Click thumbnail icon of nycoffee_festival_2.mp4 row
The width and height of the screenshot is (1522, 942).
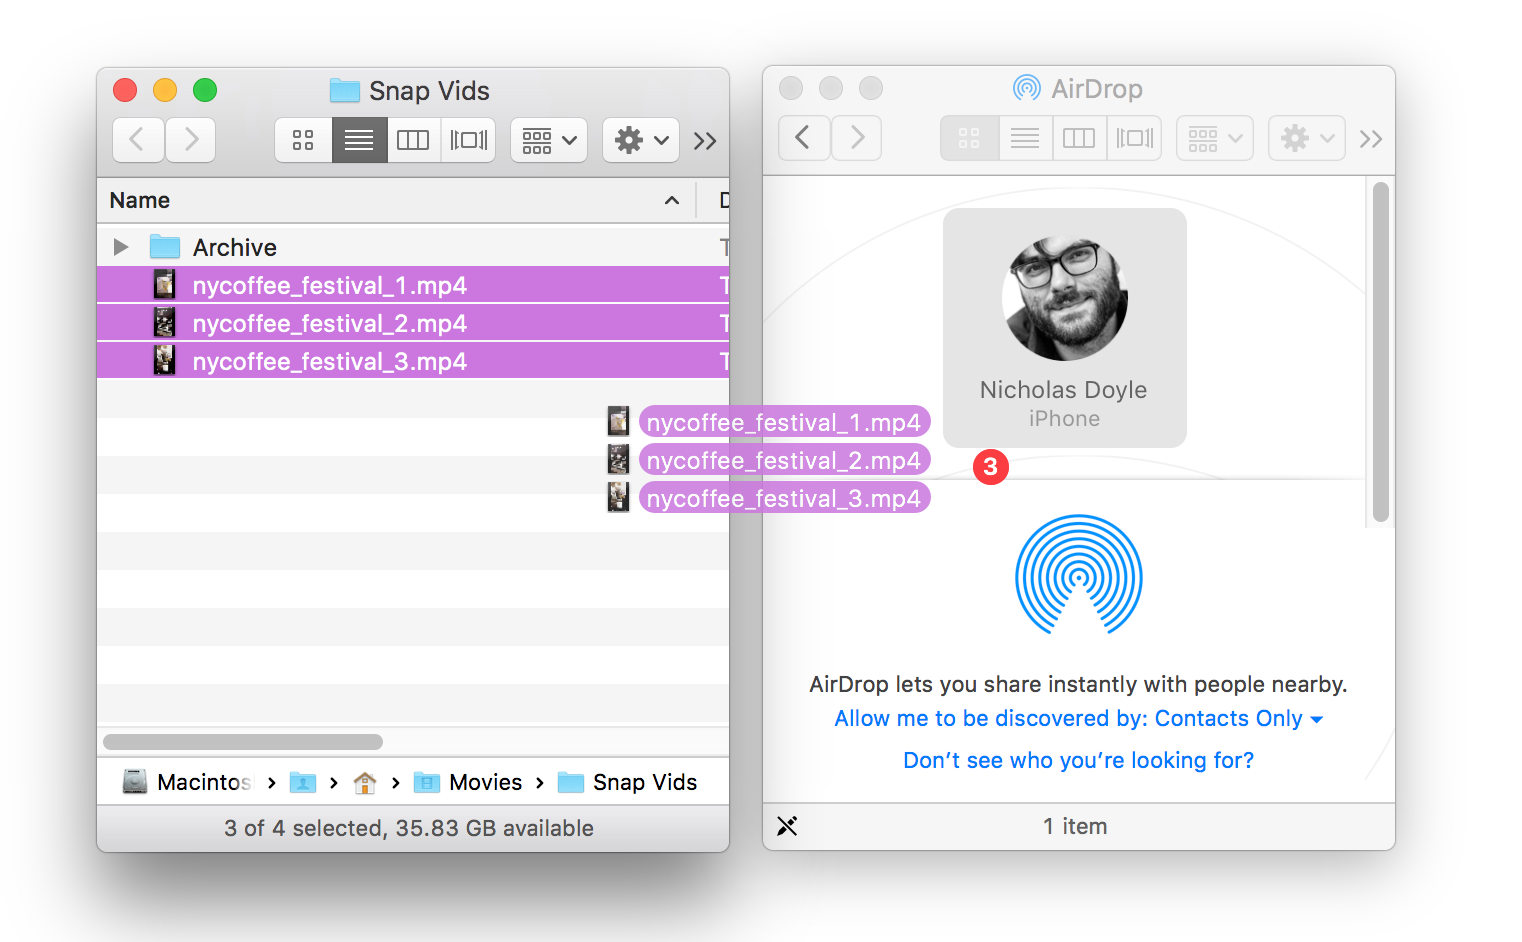[165, 323]
